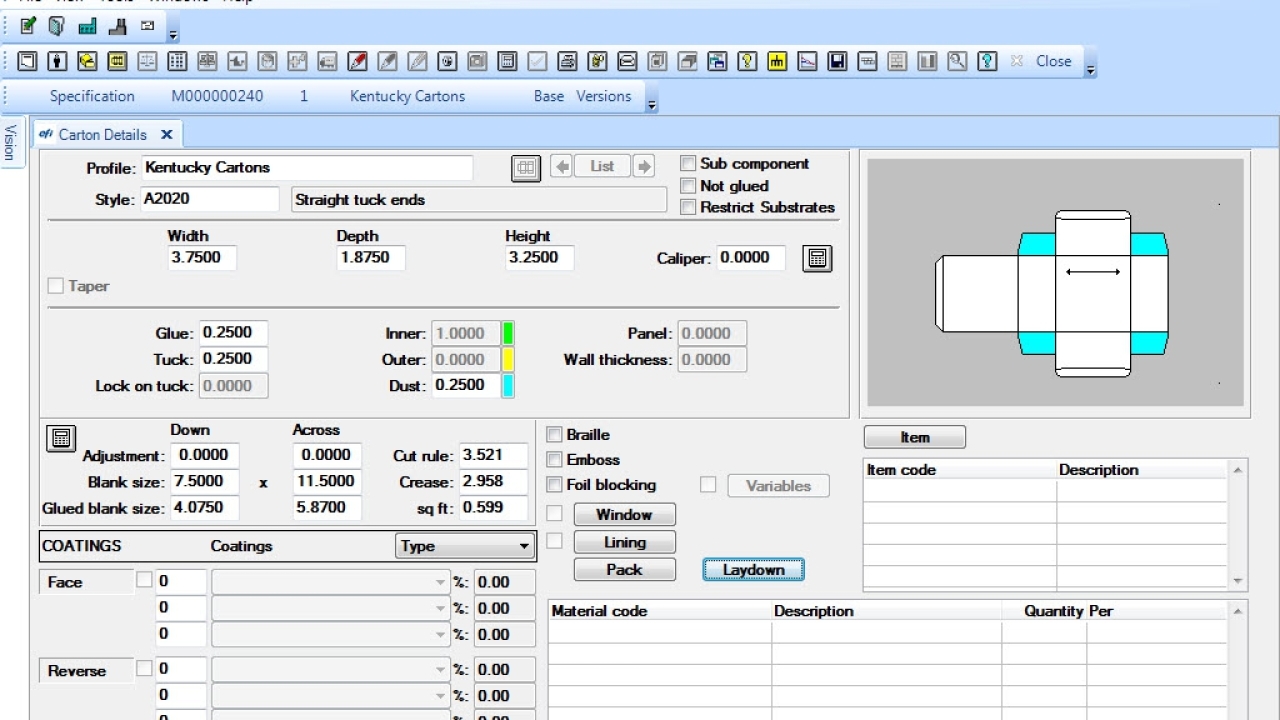This screenshot has width=1280, height=720.
Task: Click the blue cascading windows toolbar icon
Action: [x=717, y=61]
